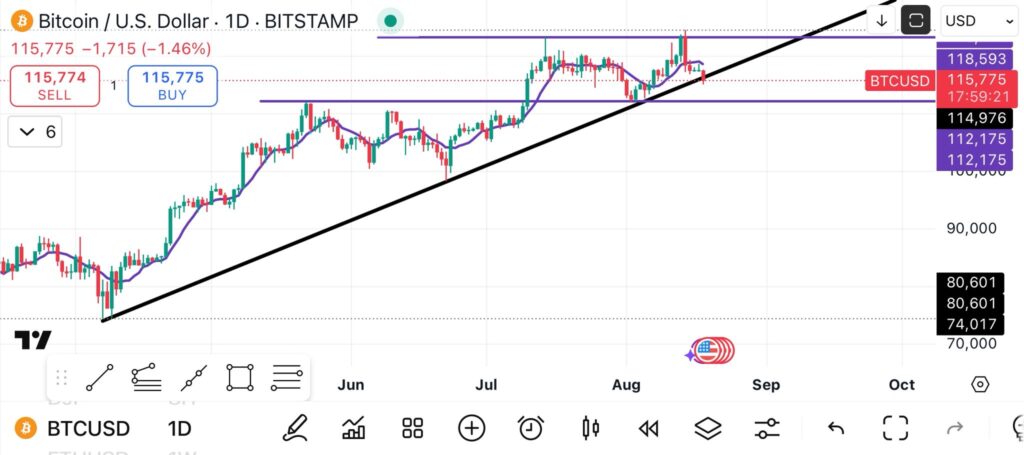Open the layers object tree
Viewport: 1024px width, 455px height.
[x=708, y=428]
